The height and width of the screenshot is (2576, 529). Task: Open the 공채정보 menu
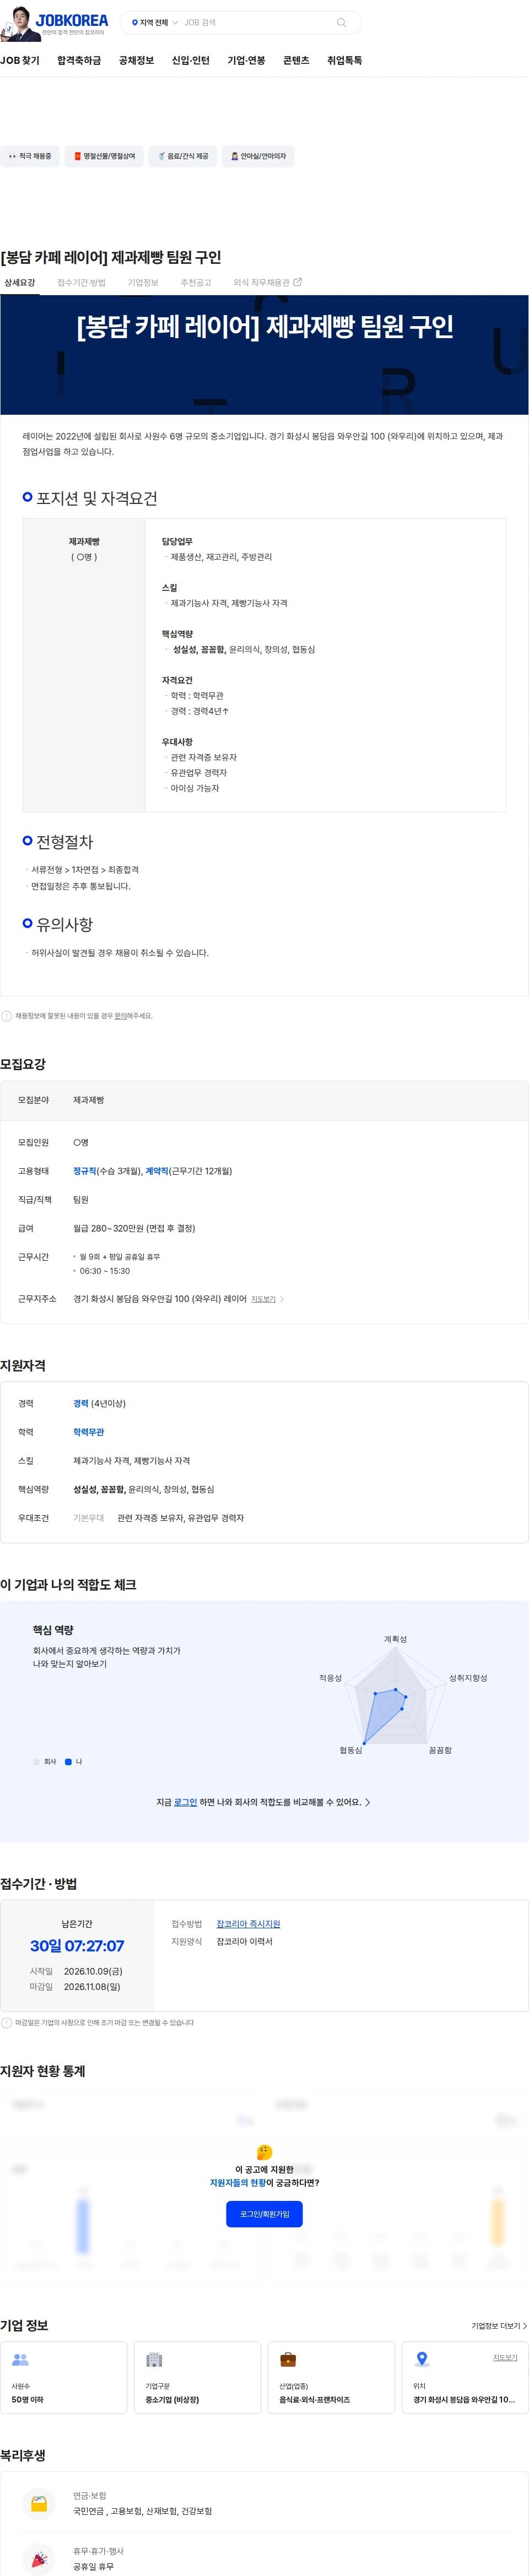coord(136,60)
